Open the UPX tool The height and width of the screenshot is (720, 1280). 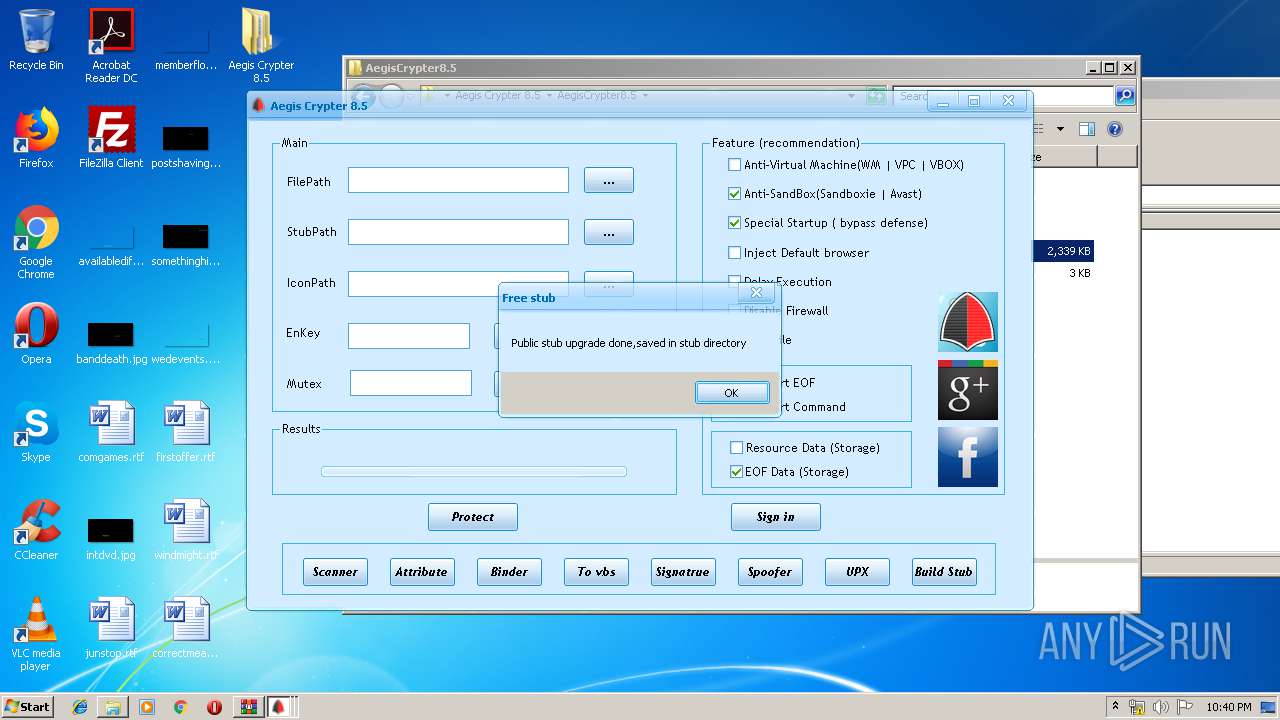click(x=857, y=572)
